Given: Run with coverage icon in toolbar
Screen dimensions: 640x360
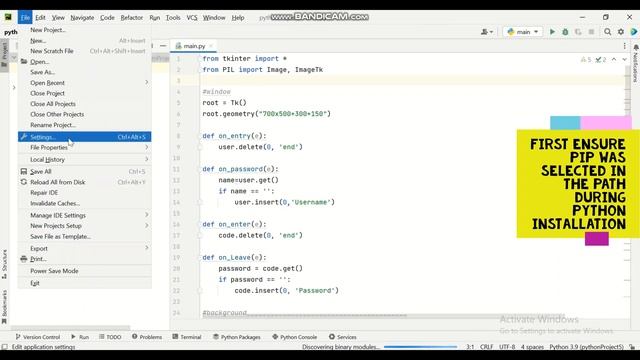Looking at the screenshot, I should pos(578,31).
